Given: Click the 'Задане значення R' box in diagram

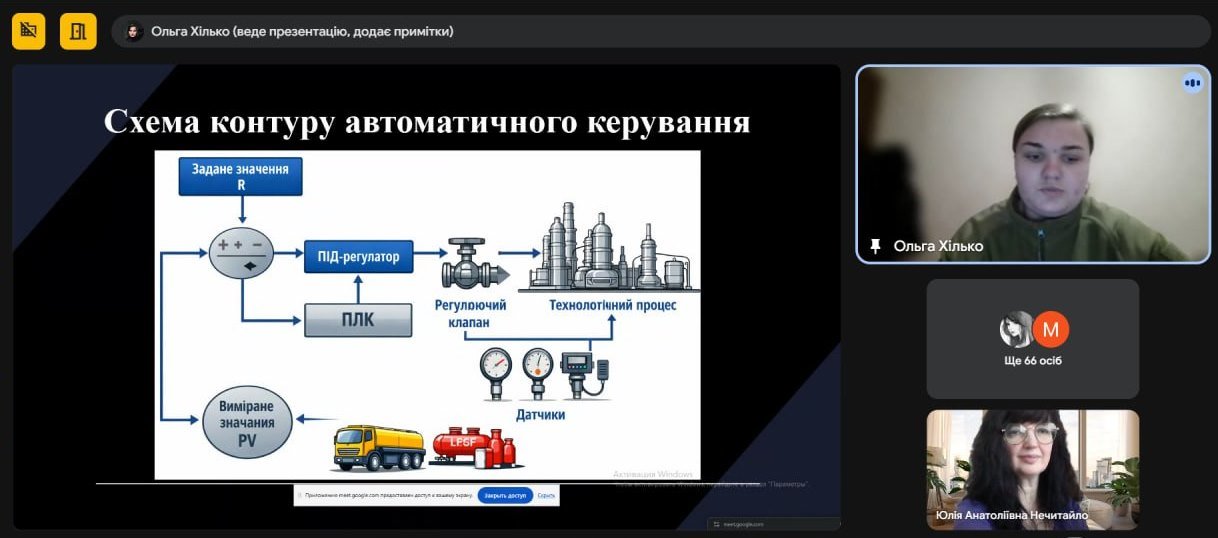Looking at the screenshot, I should (240, 177).
